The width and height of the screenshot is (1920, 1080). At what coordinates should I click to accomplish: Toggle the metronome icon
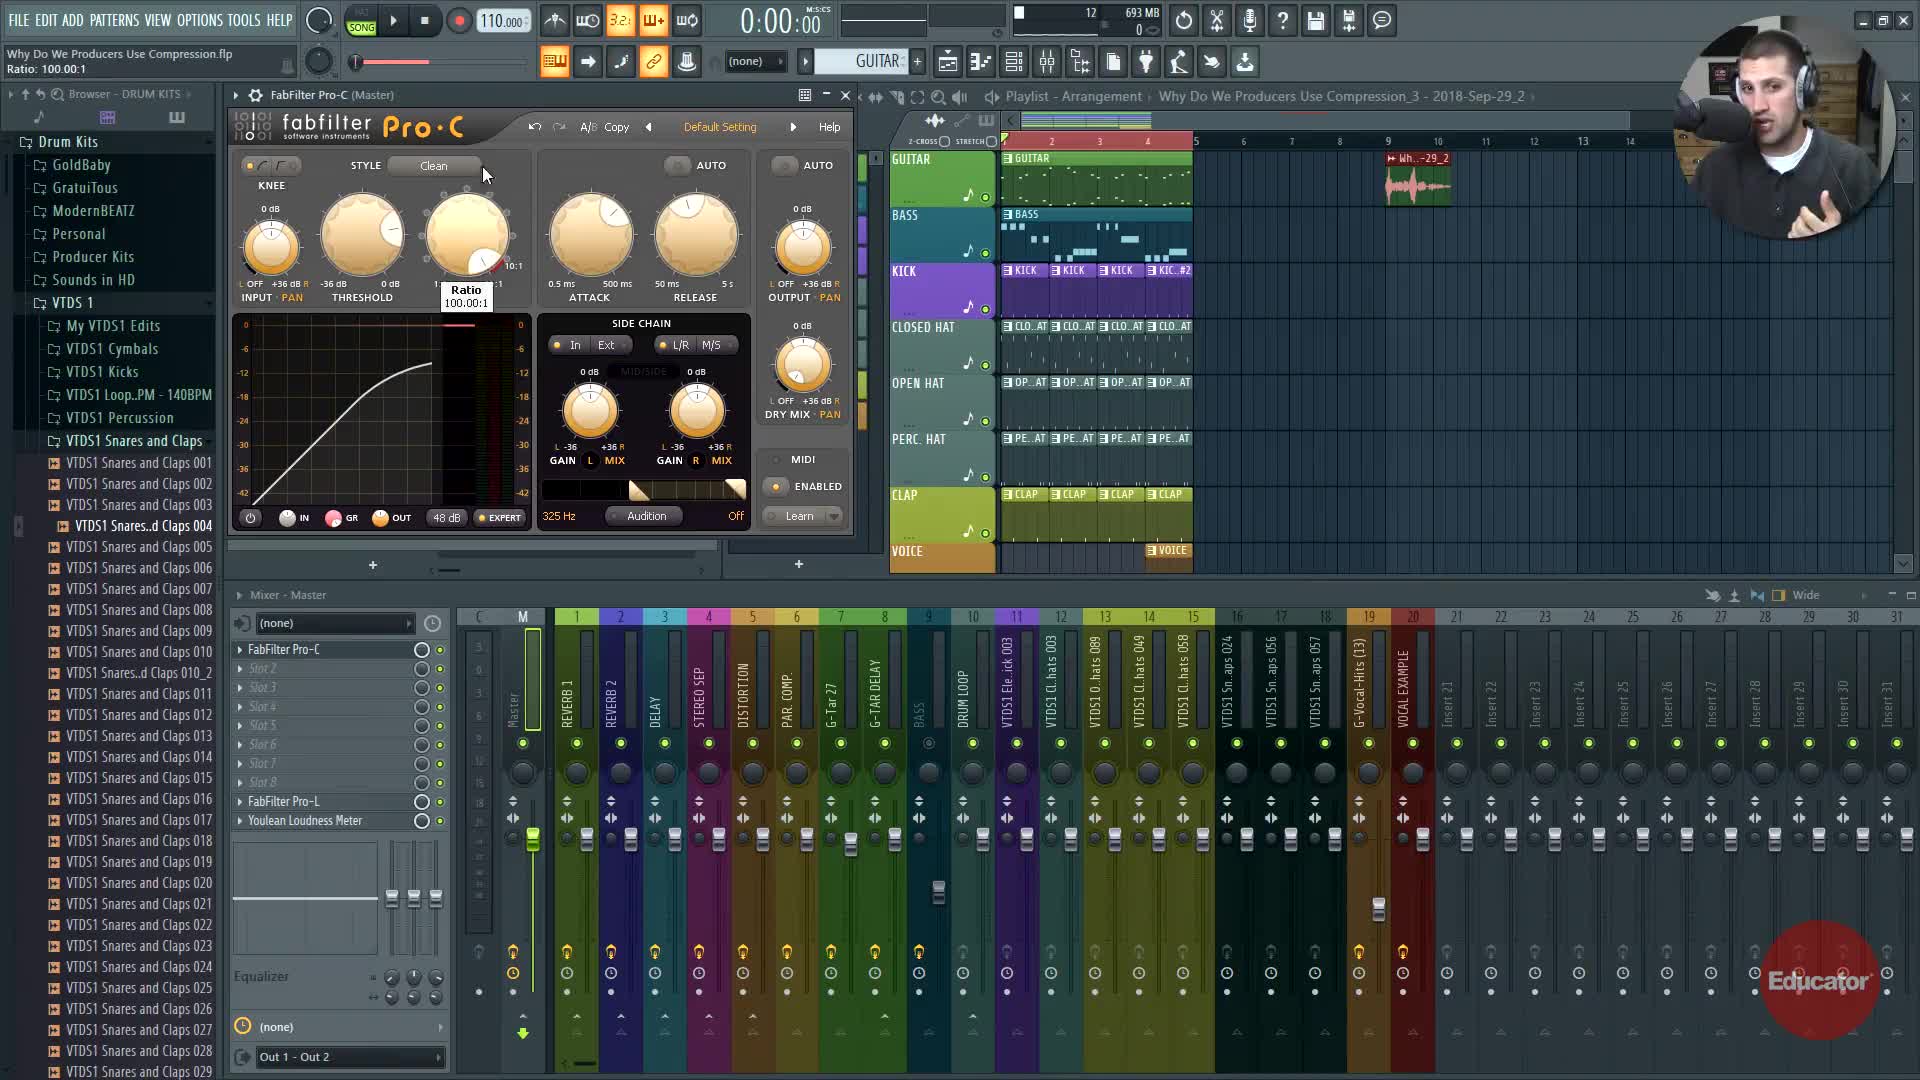click(x=555, y=21)
